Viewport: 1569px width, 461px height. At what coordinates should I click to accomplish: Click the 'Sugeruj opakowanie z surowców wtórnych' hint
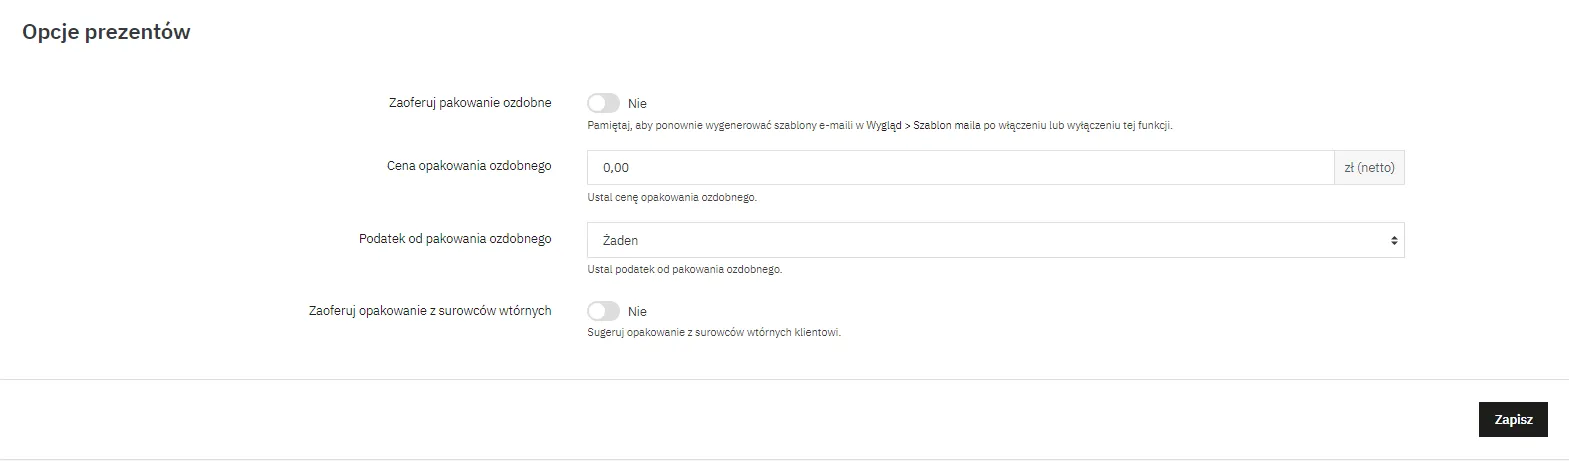pos(714,332)
